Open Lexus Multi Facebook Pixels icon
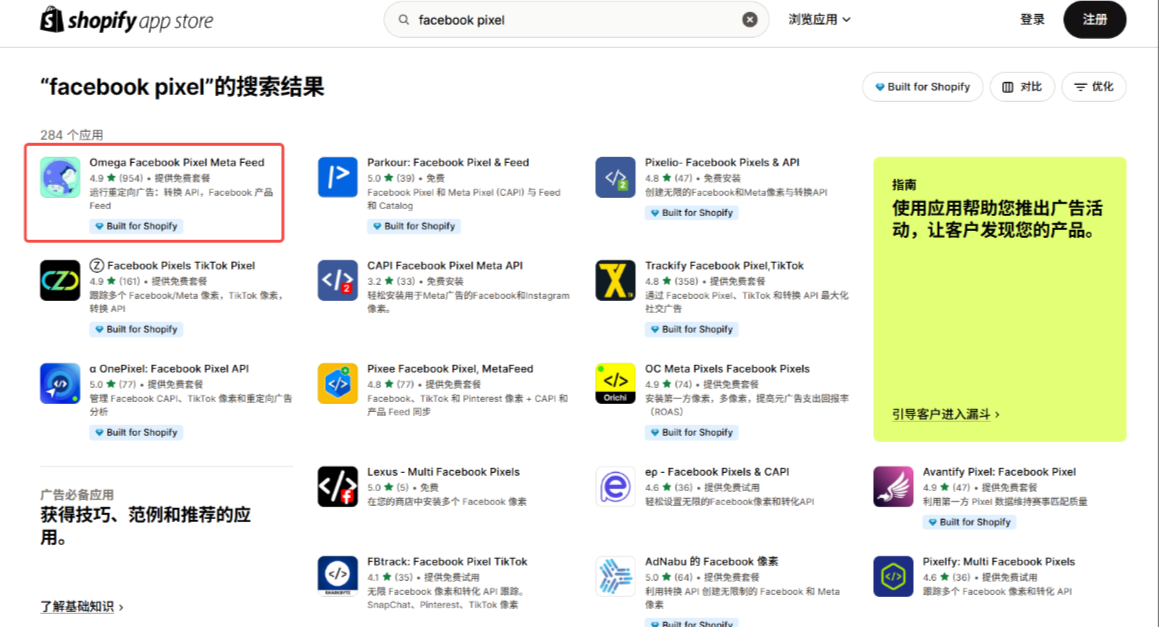 [338, 487]
